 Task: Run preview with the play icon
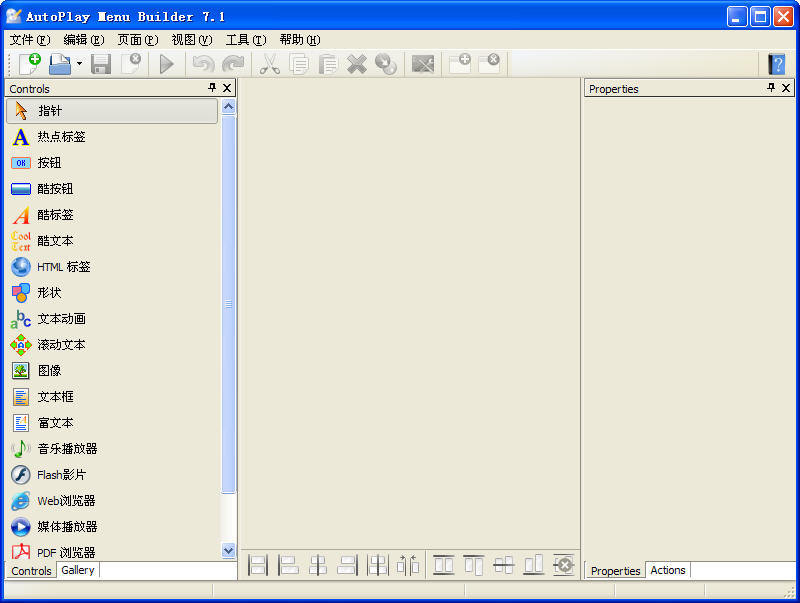pyautogui.click(x=166, y=63)
